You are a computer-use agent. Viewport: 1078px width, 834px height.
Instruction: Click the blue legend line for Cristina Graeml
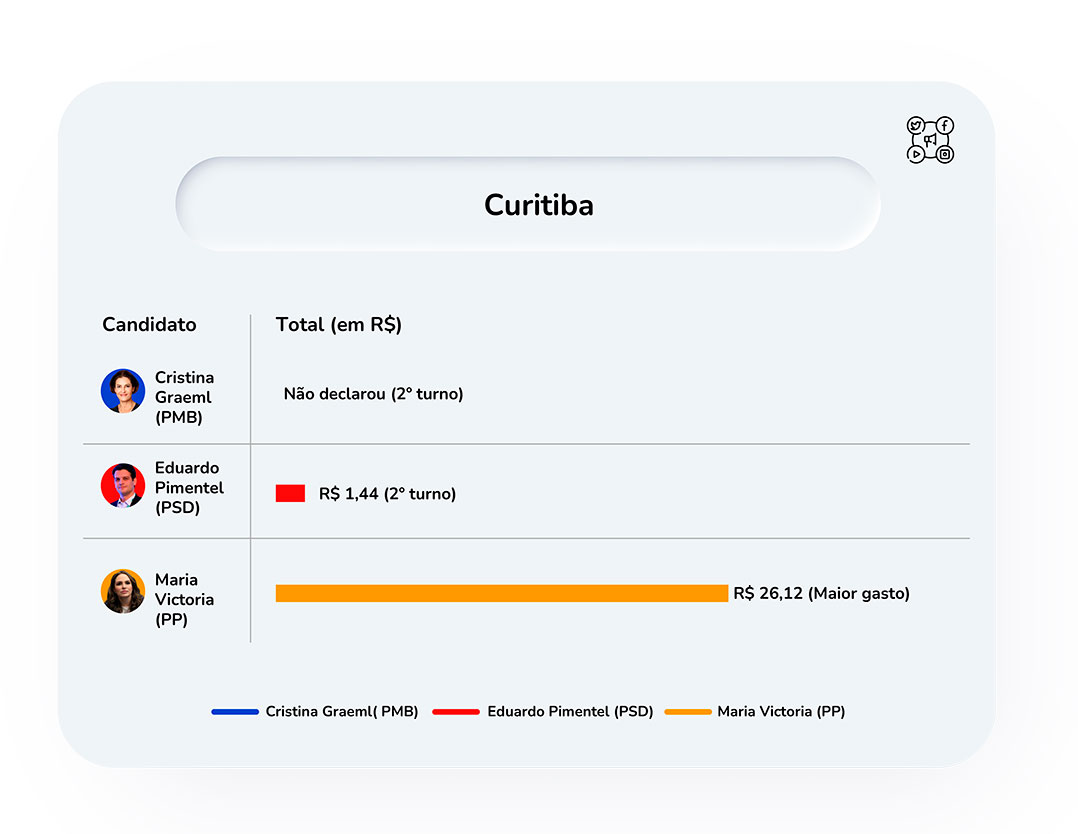[235, 712]
